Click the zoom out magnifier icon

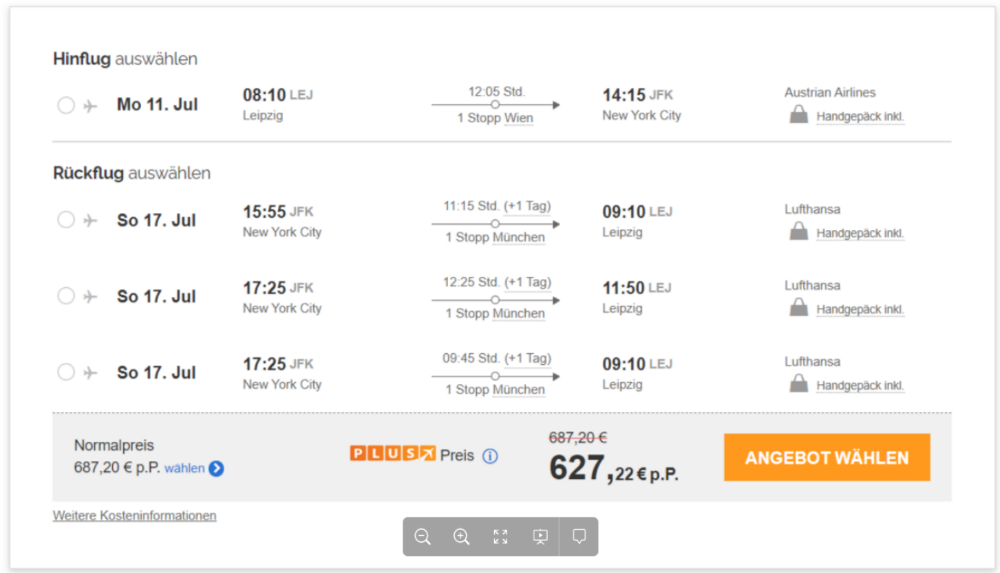click(422, 537)
